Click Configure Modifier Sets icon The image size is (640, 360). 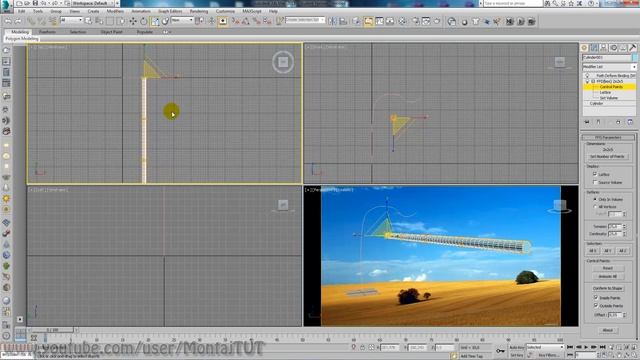630,122
